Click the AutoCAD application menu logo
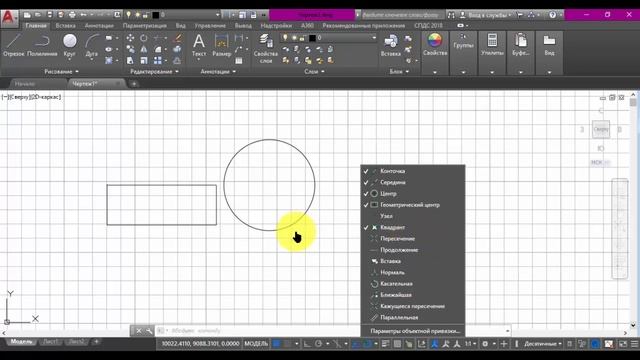The height and width of the screenshot is (360, 640). pos(9,18)
